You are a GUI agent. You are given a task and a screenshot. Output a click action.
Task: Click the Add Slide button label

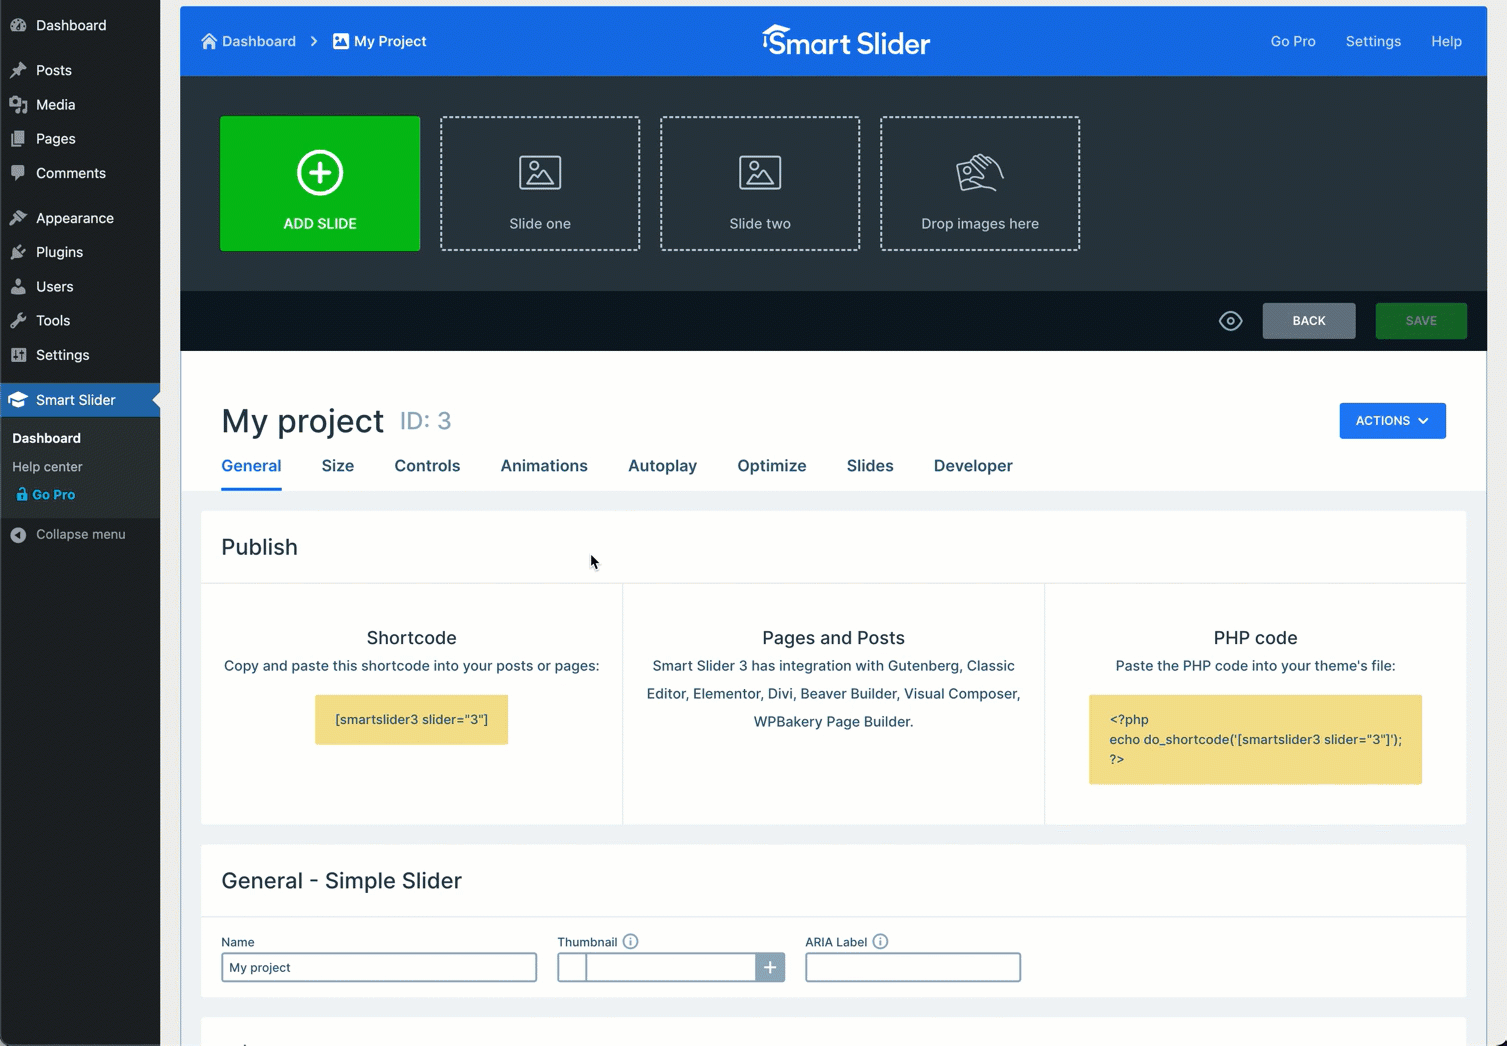coord(320,223)
